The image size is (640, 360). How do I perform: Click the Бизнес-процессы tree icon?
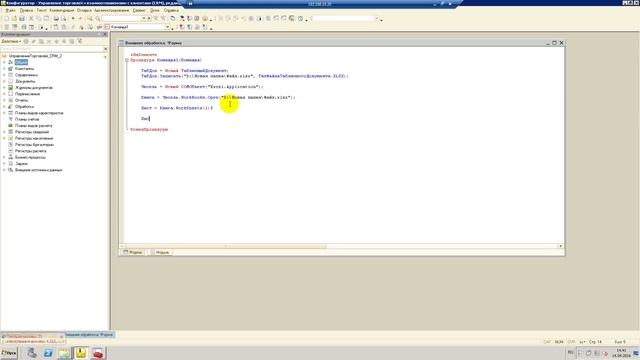tap(11, 157)
